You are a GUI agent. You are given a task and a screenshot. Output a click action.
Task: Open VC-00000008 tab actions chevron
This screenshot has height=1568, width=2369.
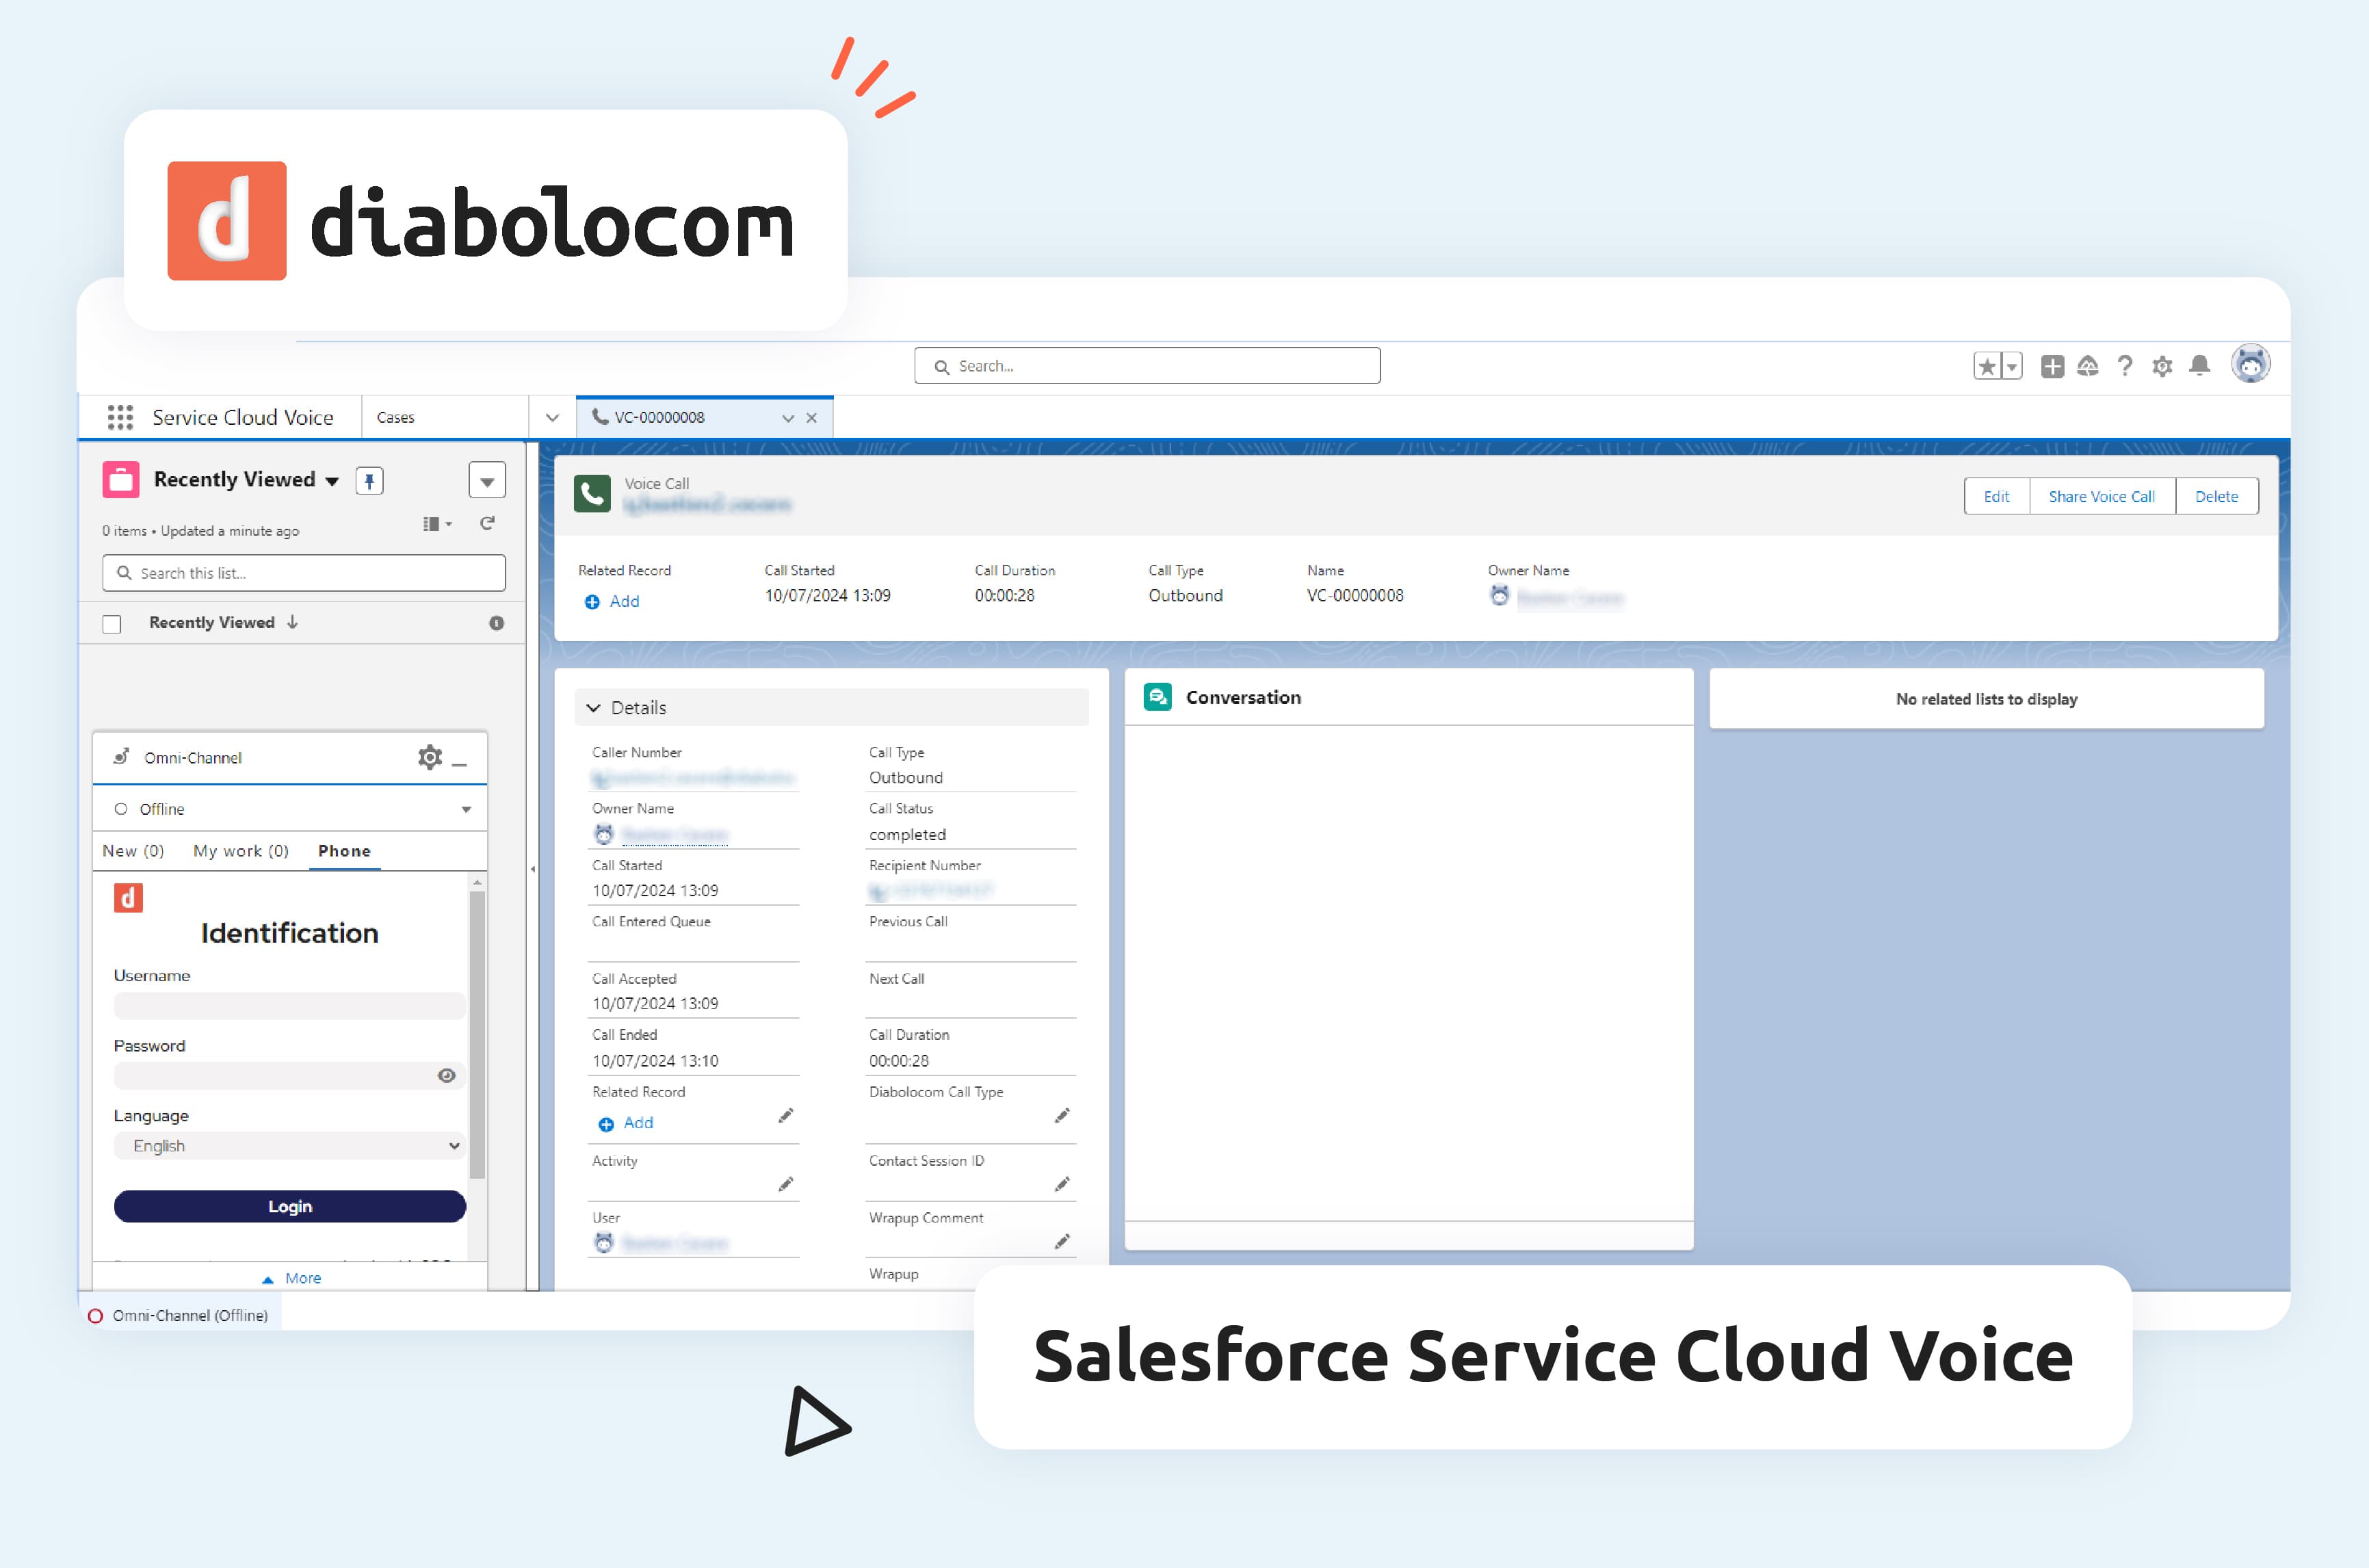pos(788,418)
